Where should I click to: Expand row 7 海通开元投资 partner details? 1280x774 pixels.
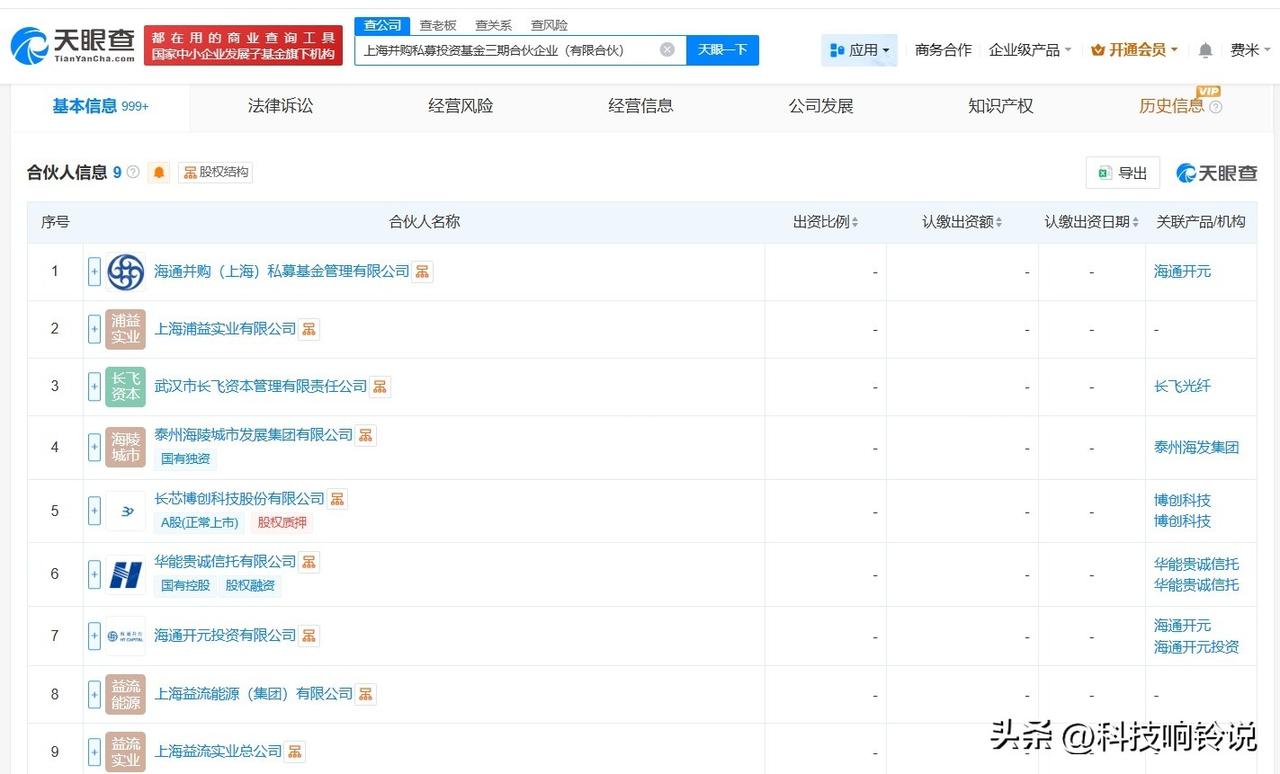(95, 636)
